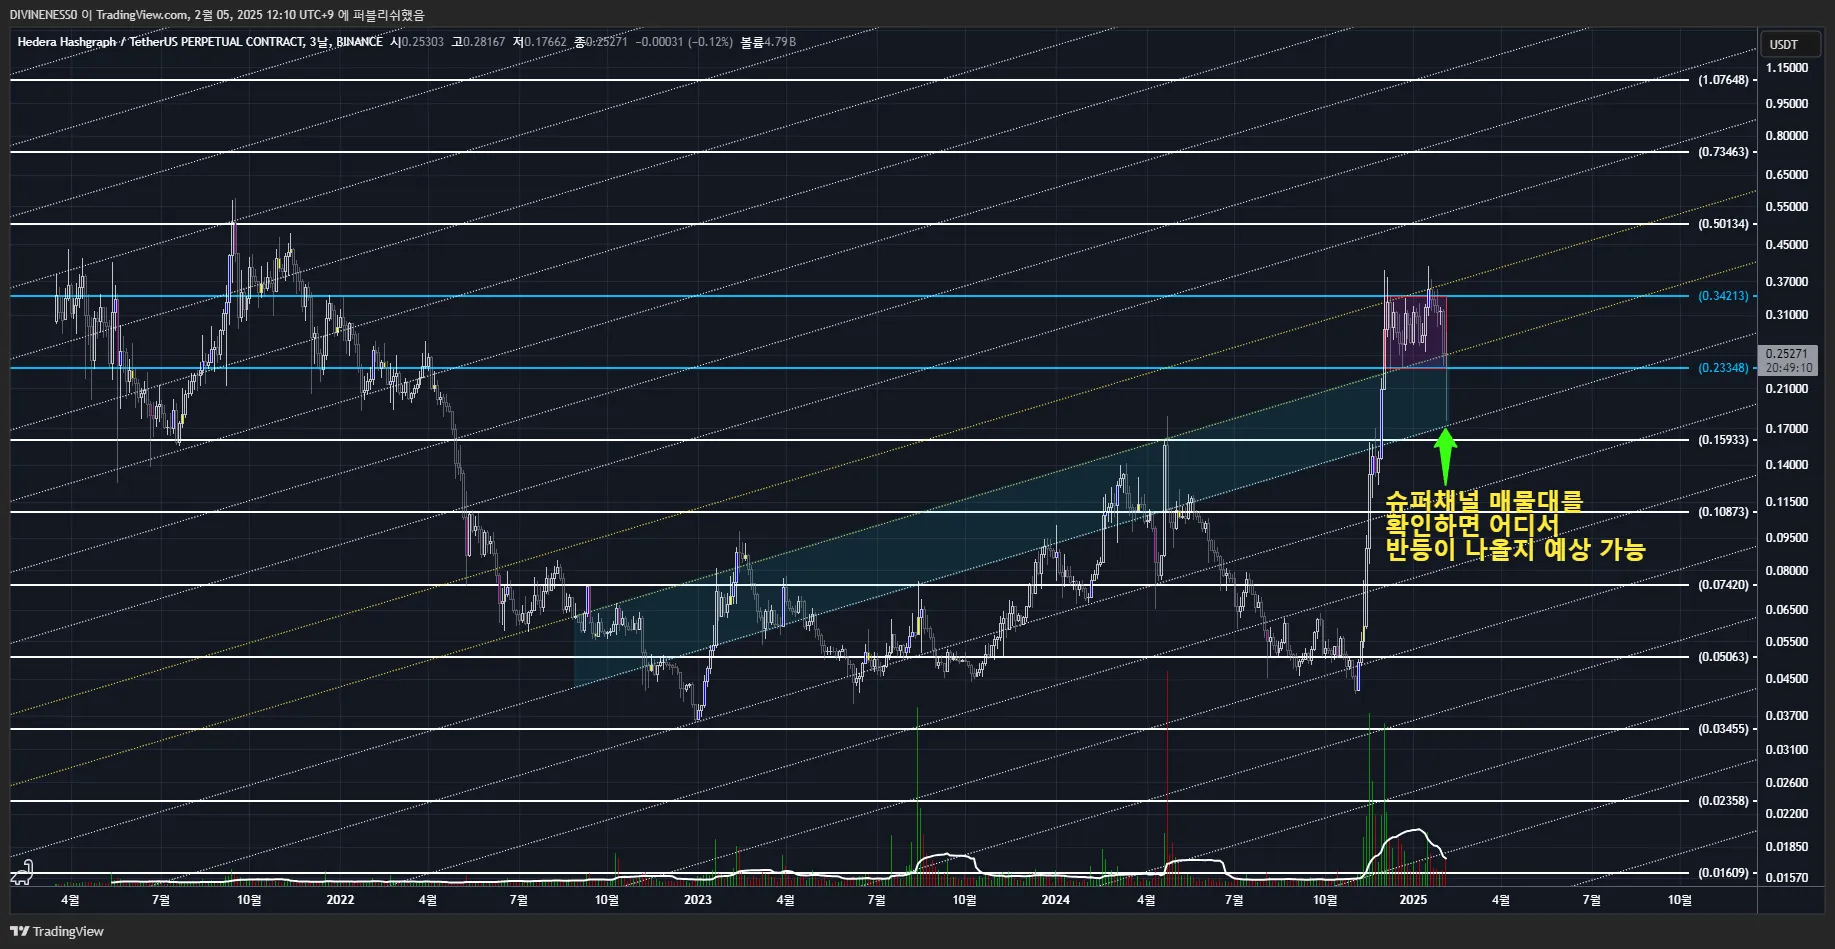Viewport: 1835px width, 949px height.
Task: Select the (0.73463) horizontal level label
Action: pos(1723,152)
